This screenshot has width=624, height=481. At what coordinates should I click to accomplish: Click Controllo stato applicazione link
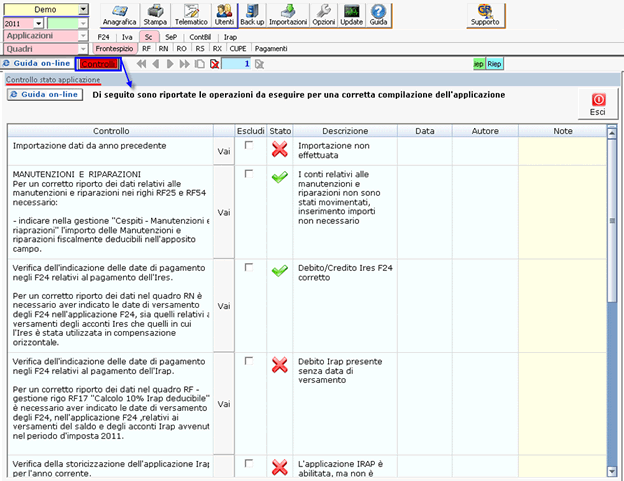tap(53, 80)
